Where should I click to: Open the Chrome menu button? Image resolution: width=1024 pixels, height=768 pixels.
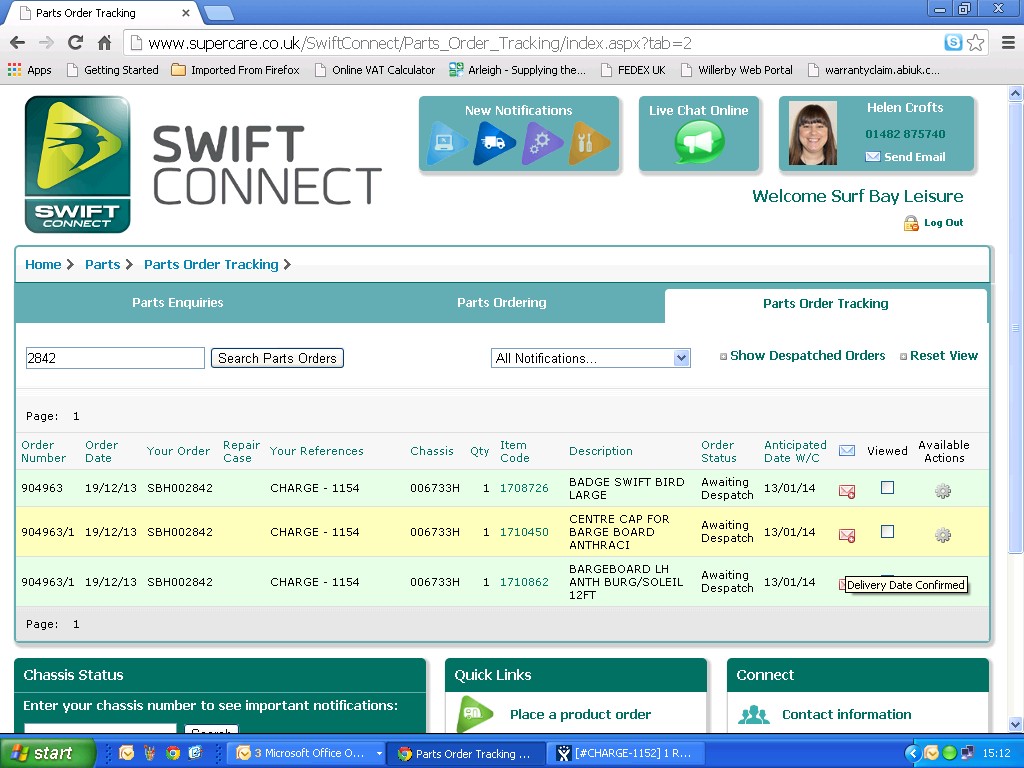click(1007, 43)
